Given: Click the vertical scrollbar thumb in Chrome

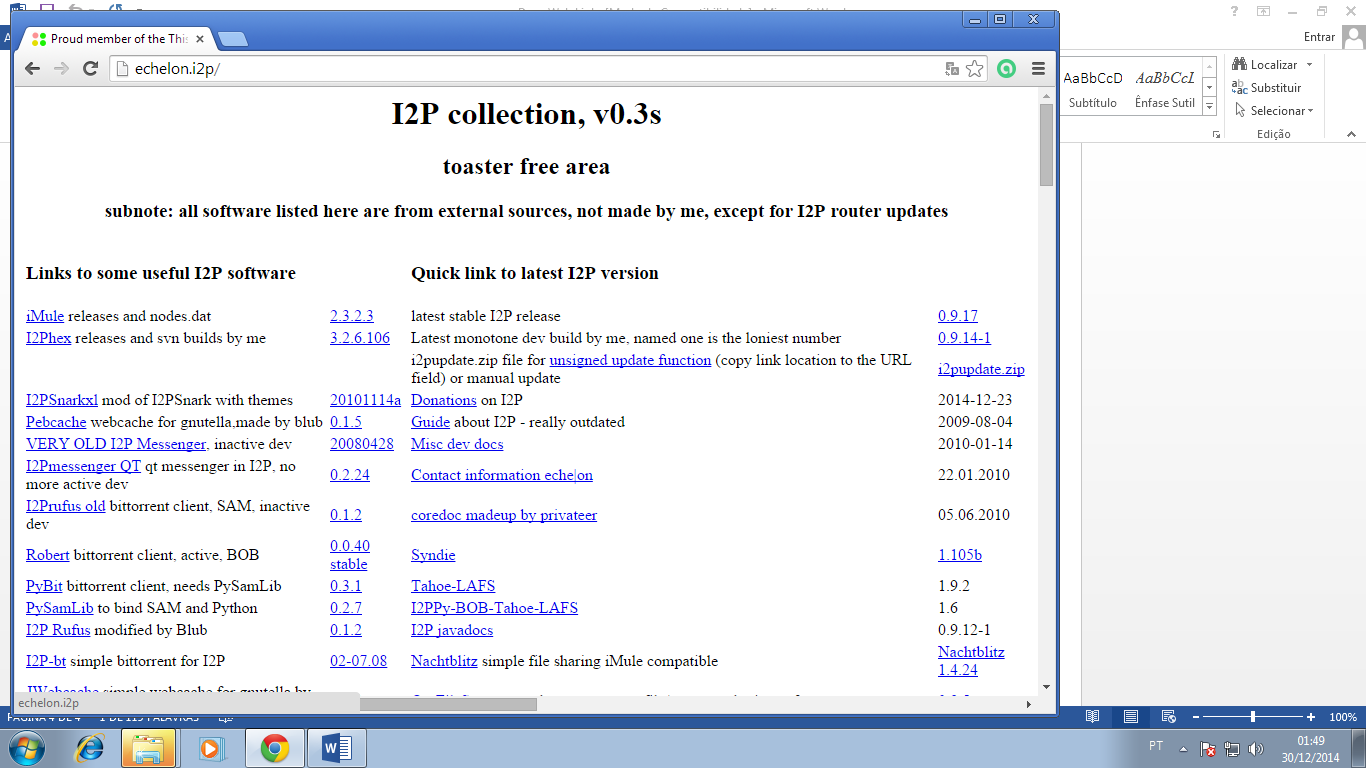Looking at the screenshot, I should [x=1046, y=144].
